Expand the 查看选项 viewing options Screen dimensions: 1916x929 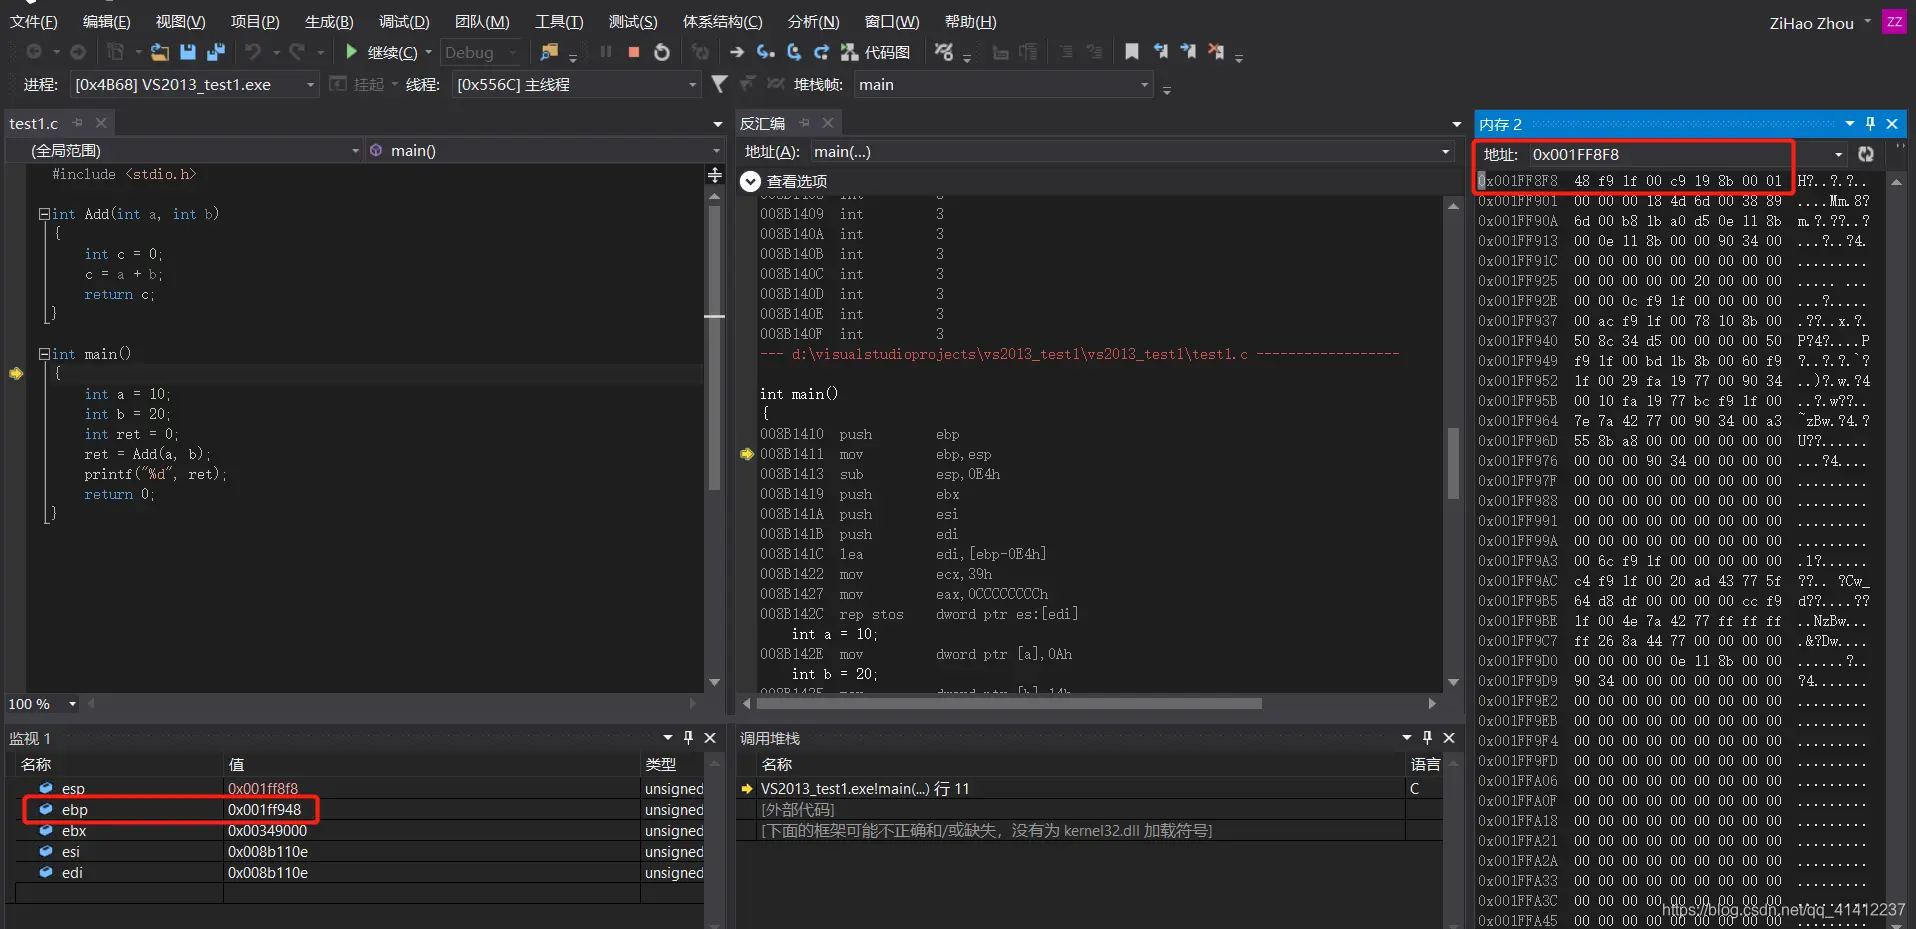pyautogui.click(x=750, y=181)
